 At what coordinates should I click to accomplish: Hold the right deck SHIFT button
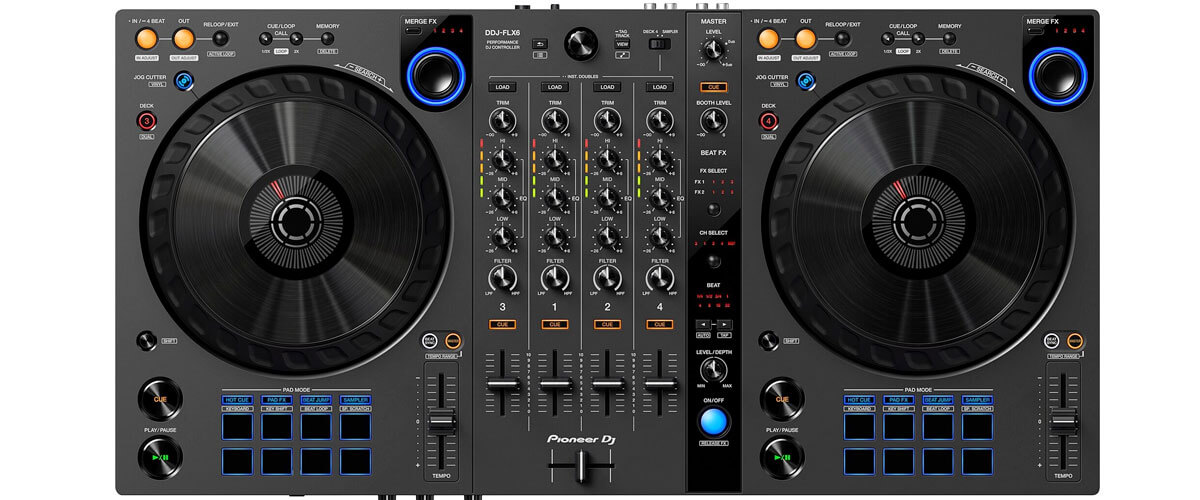tap(768, 340)
